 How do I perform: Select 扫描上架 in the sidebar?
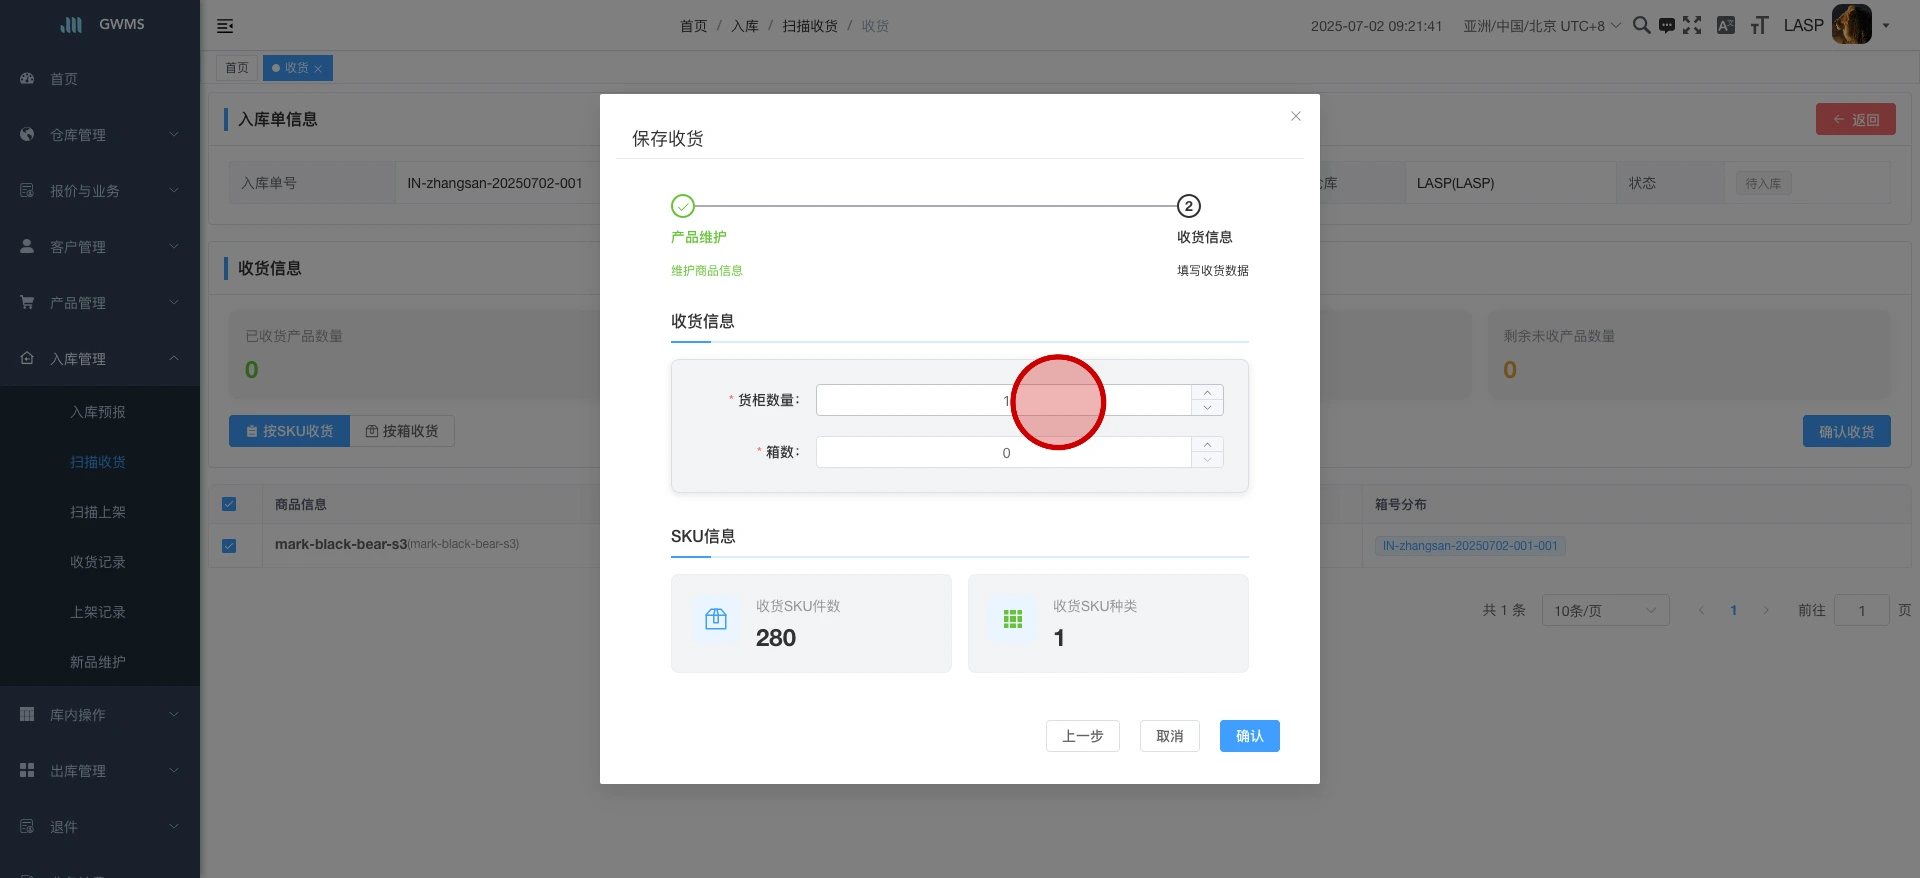pyautogui.click(x=98, y=512)
